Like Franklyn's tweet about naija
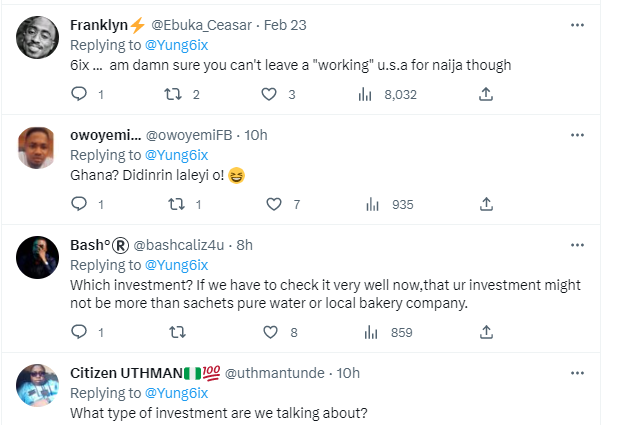This screenshot has height=425, width=626. 270,94
